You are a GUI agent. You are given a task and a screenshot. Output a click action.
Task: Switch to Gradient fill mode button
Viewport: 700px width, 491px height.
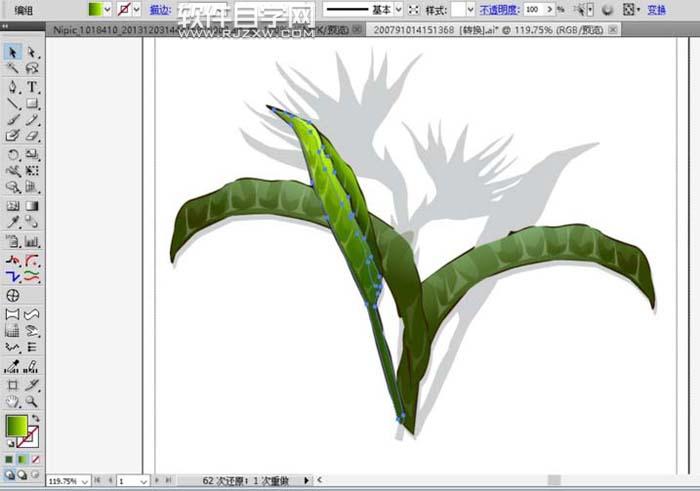point(22,459)
